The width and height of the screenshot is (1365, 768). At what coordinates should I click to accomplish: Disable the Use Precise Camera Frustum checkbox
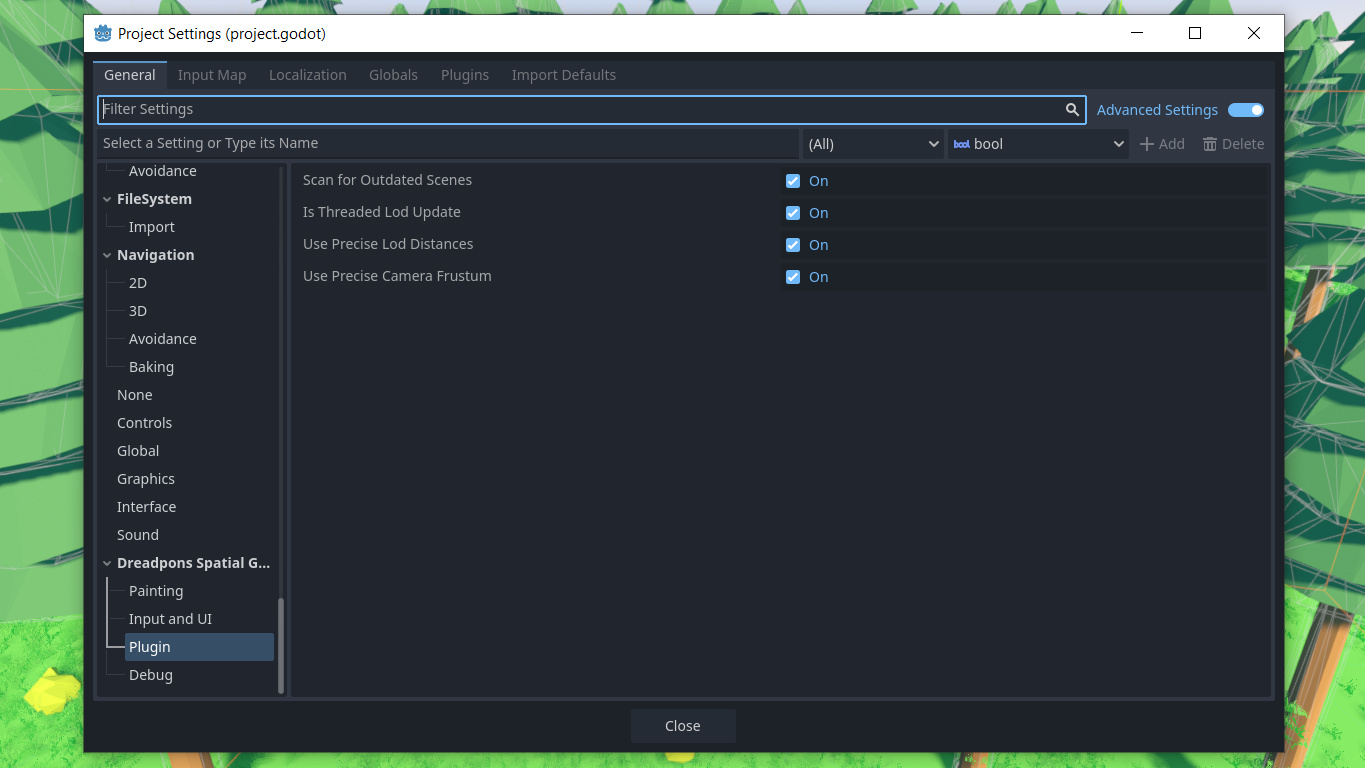(793, 277)
